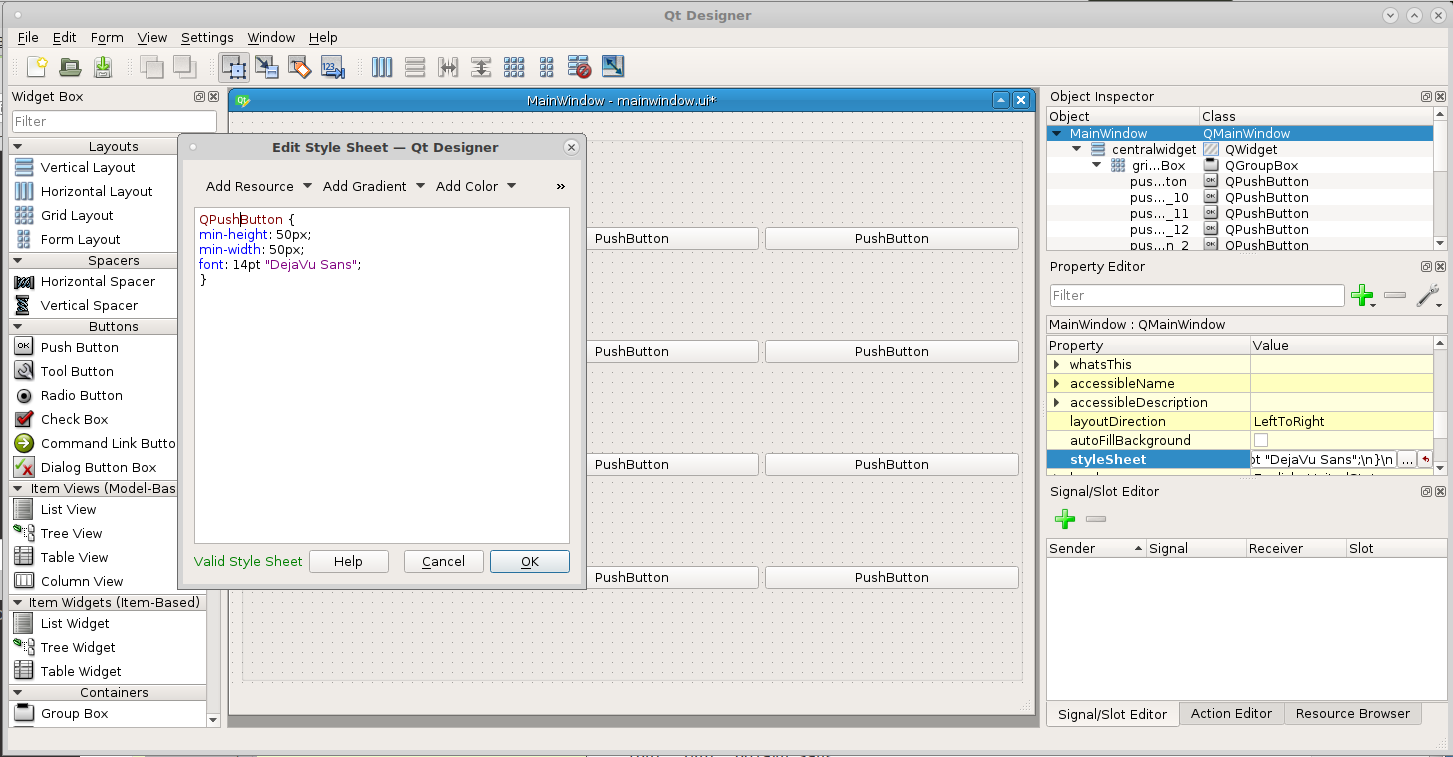The image size is (1453, 757).
Task: Select the Edit Tab Order mode icon
Action: [332, 67]
